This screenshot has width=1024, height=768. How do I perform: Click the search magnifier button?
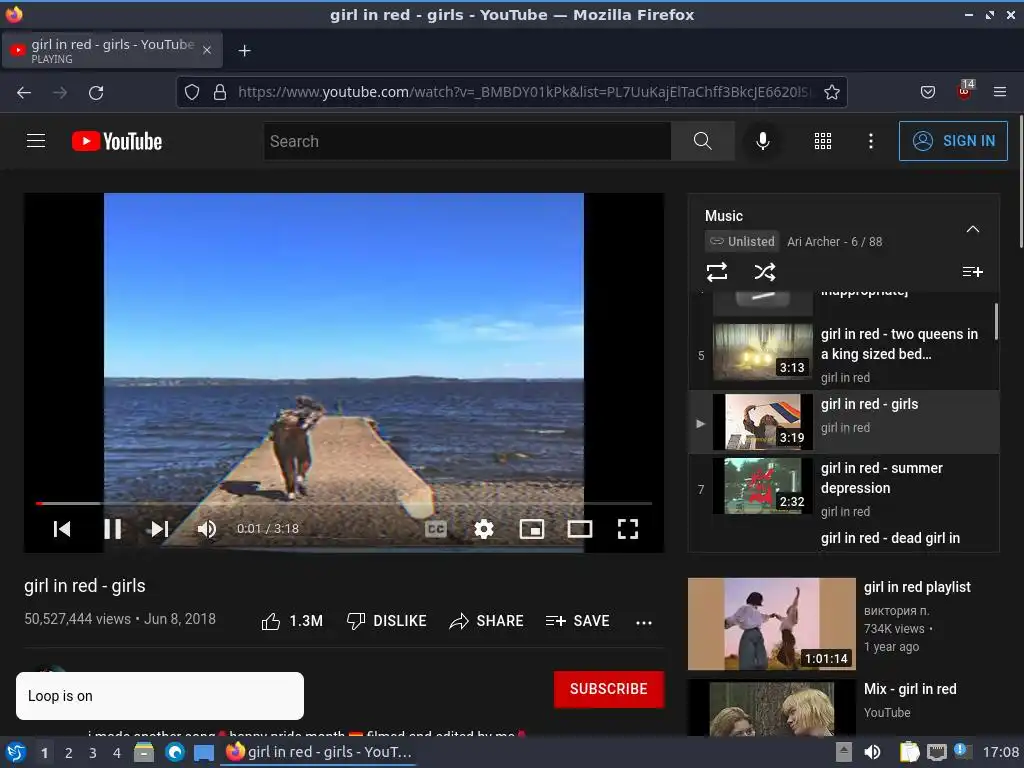pos(703,141)
